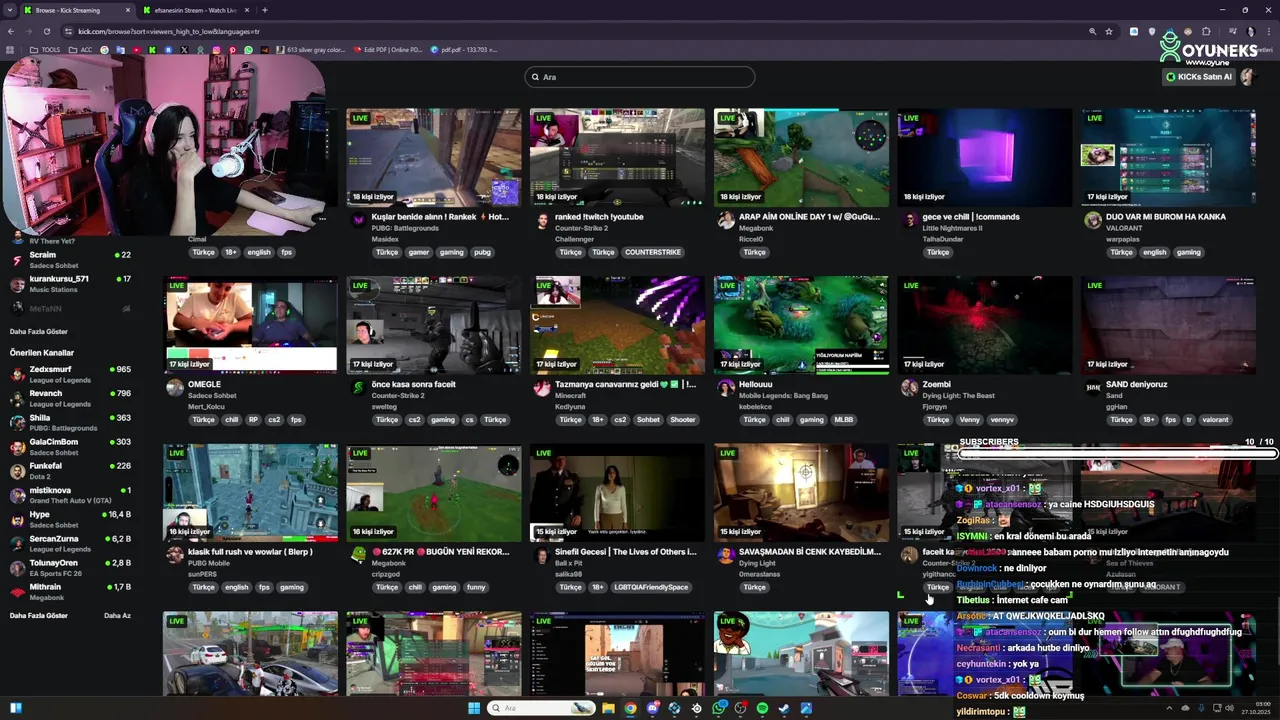This screenshot has width=1280, height=720.
Task: Click the Shooter tag under Tazmanya canavarınız
Action: pos(683,420)
